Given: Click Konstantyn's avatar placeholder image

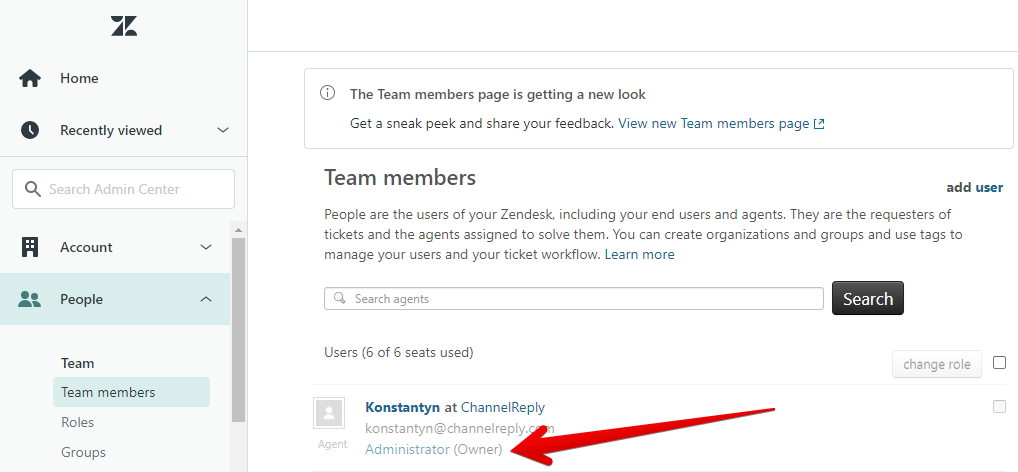Looking at the screenshot, I should click(x=329, y=413).
